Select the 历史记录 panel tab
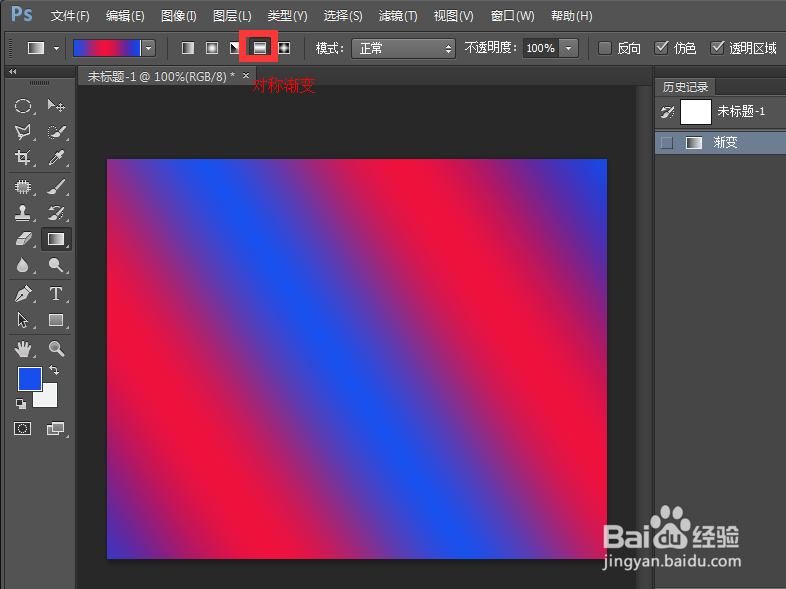This screenshot has height=589, width=786. (x=685, y=87)
